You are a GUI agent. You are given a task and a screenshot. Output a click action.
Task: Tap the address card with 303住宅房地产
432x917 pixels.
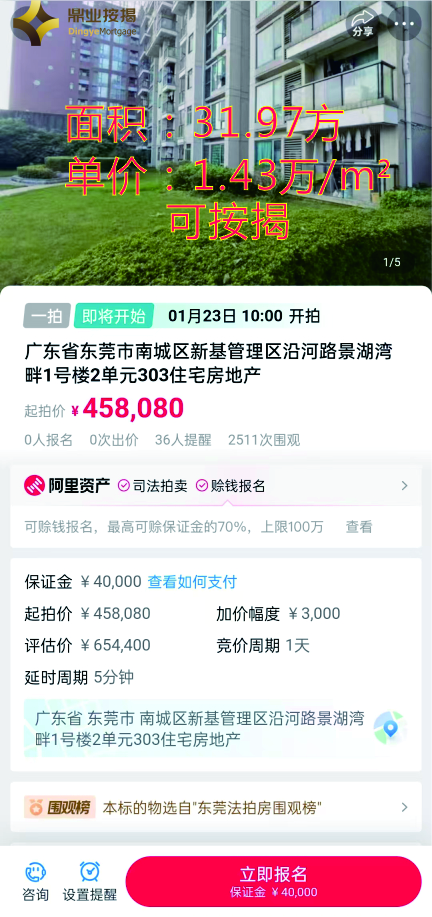pos(216,728)
